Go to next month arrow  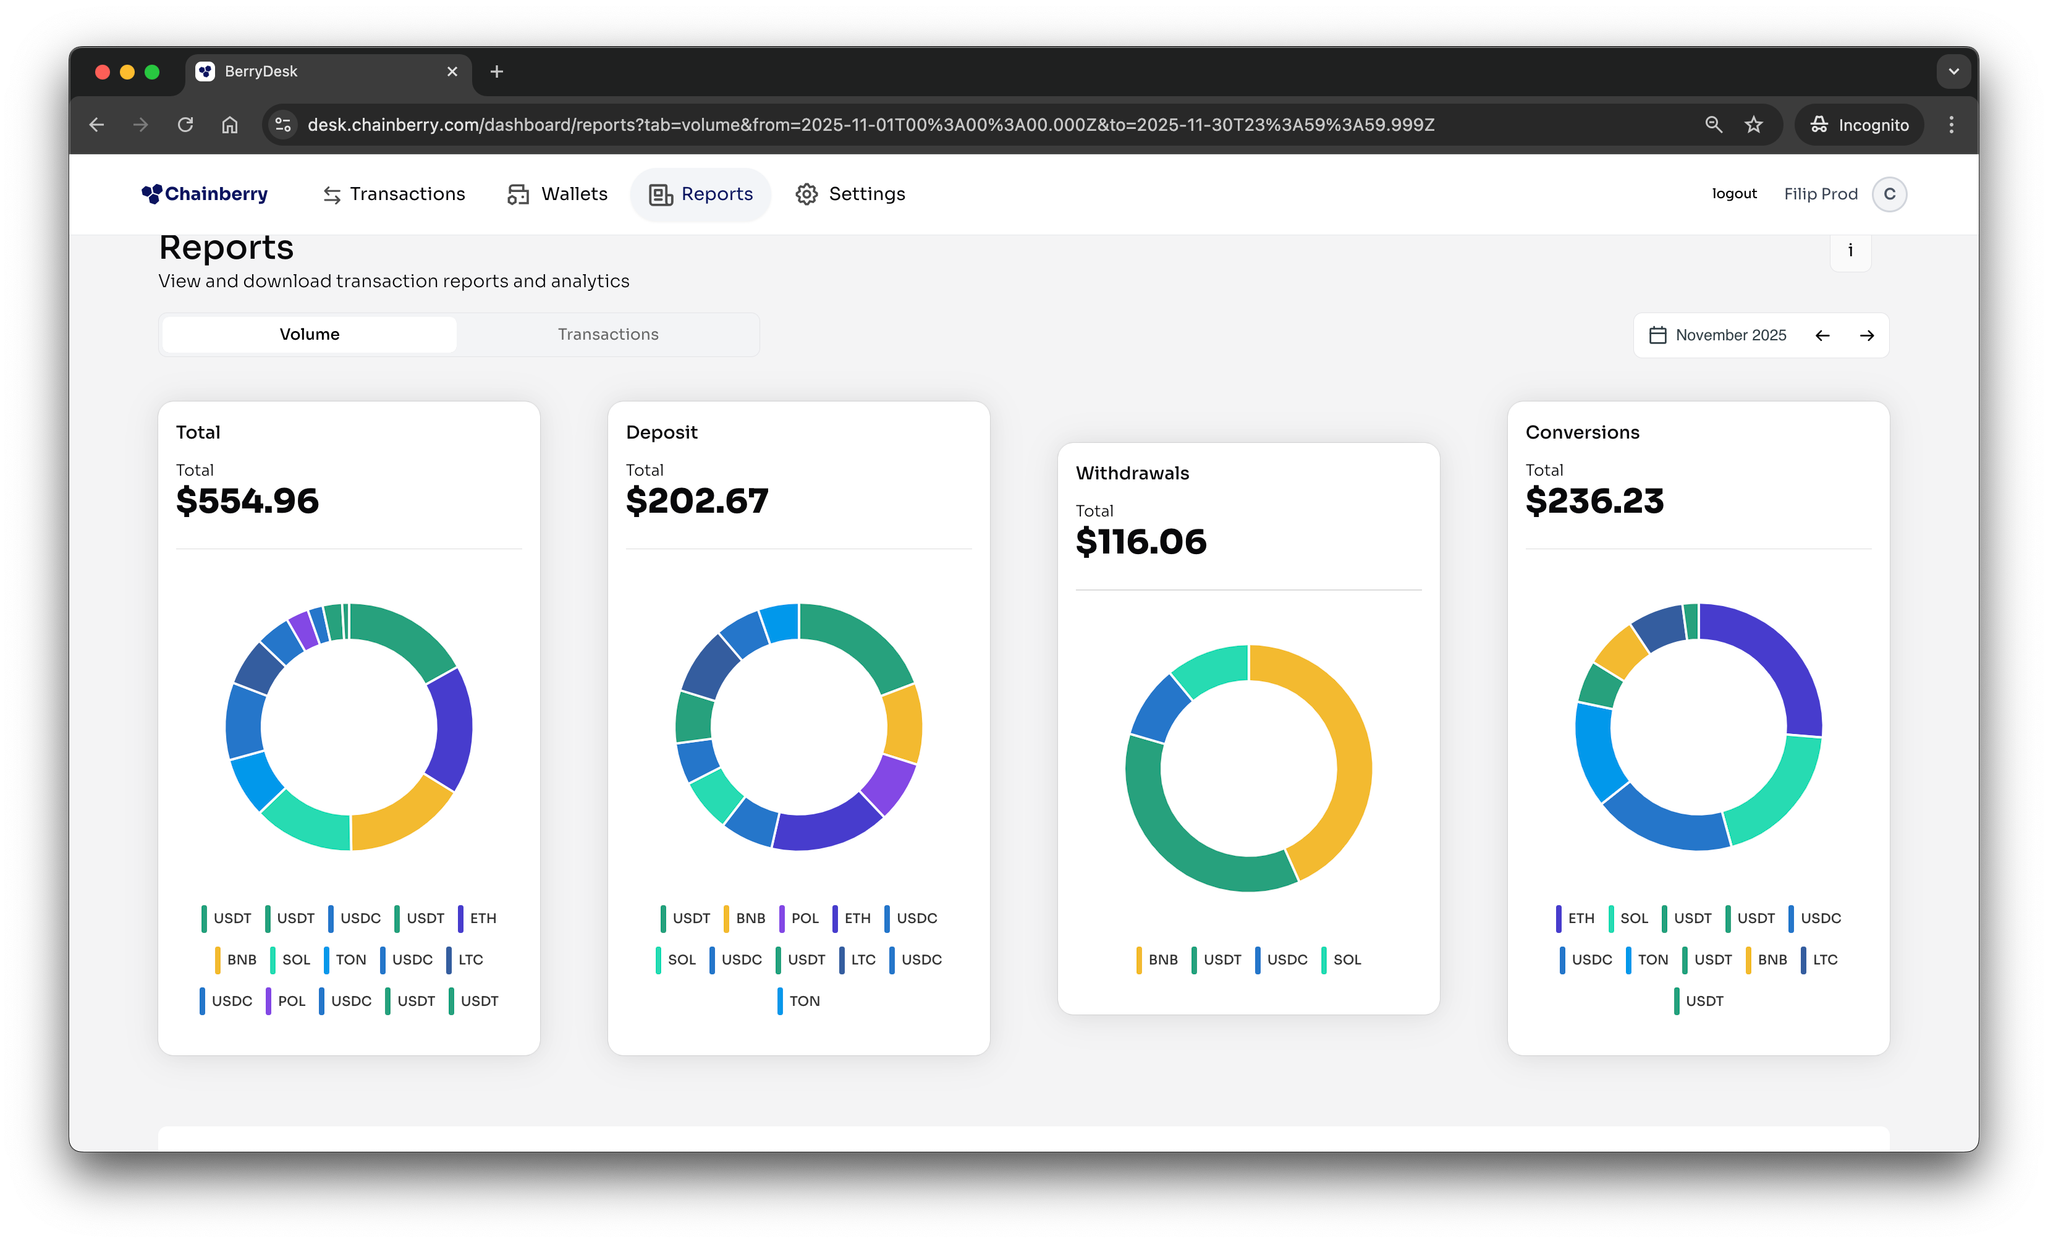[x=1866, y=336]
